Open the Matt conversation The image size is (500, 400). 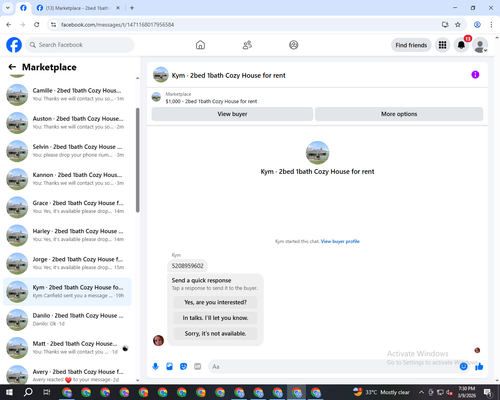(67, 348)
